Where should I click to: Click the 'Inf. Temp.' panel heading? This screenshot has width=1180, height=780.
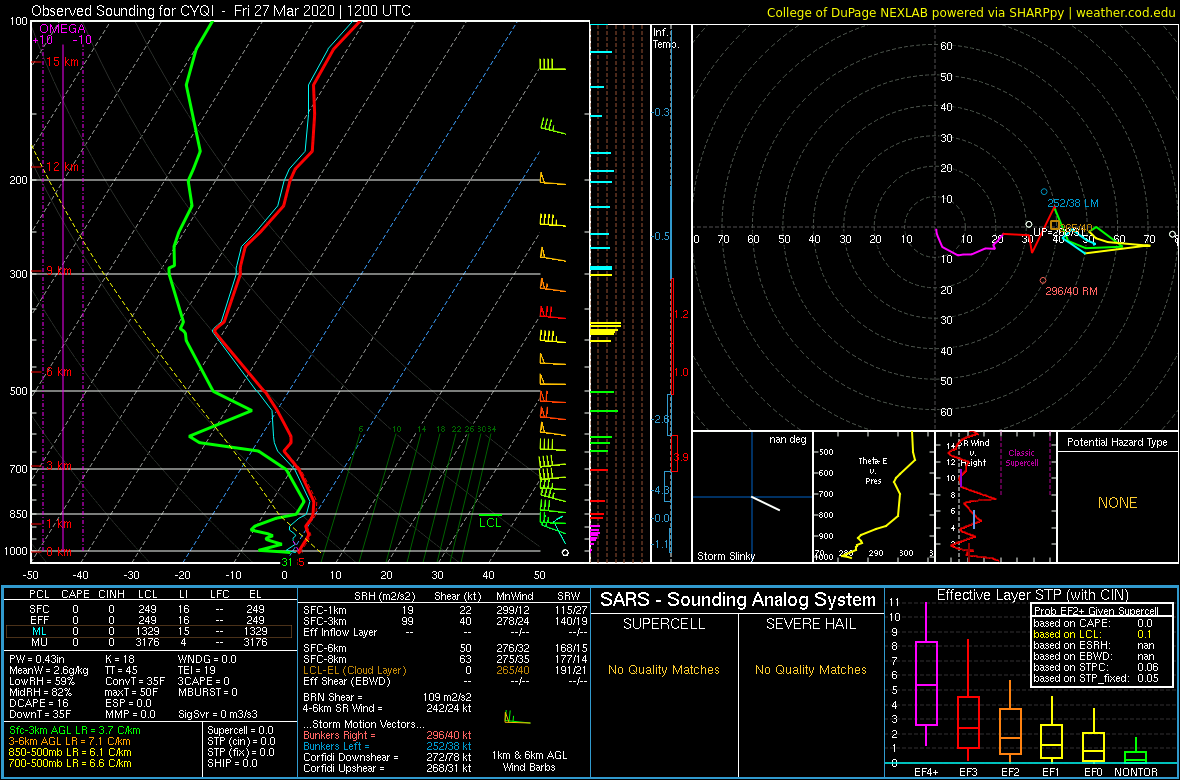pyautogui.click(x=666, y=38)
